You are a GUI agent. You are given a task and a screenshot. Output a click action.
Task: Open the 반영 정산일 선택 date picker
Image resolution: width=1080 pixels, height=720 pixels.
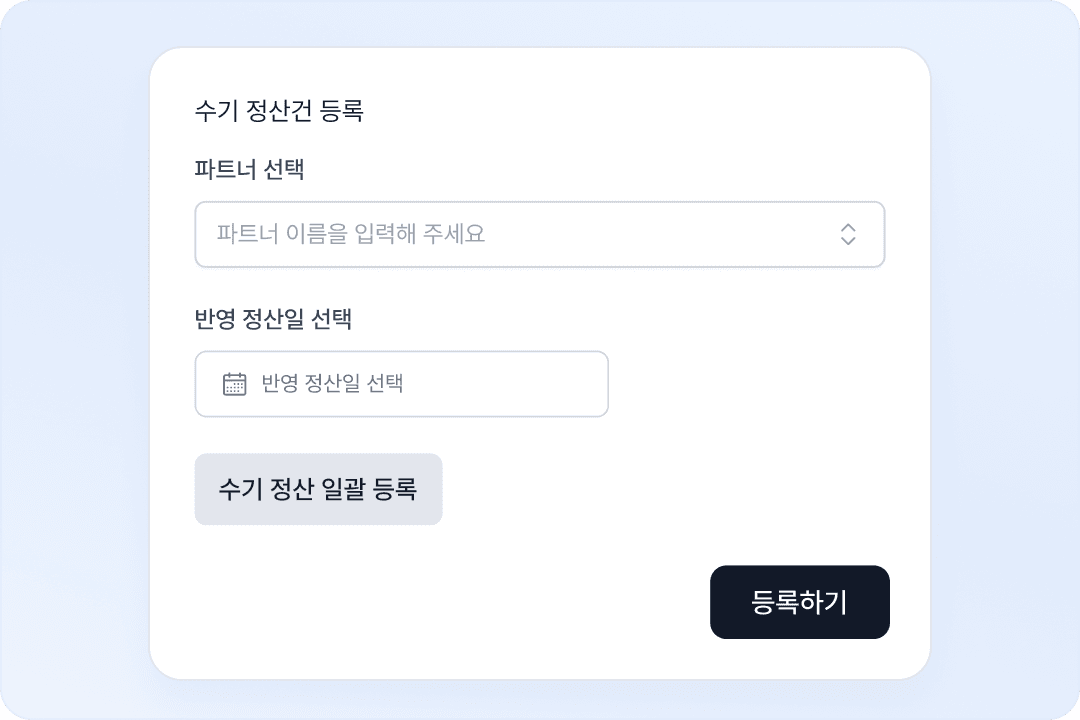coord(402,384)
